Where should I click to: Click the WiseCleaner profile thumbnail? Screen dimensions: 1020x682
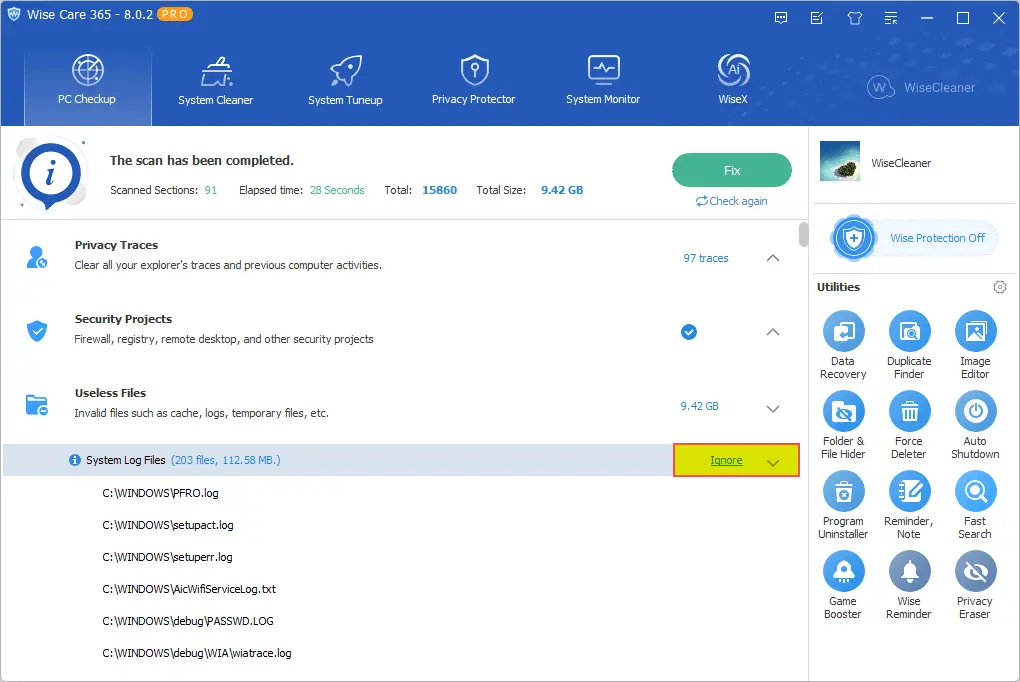(840, 161)
